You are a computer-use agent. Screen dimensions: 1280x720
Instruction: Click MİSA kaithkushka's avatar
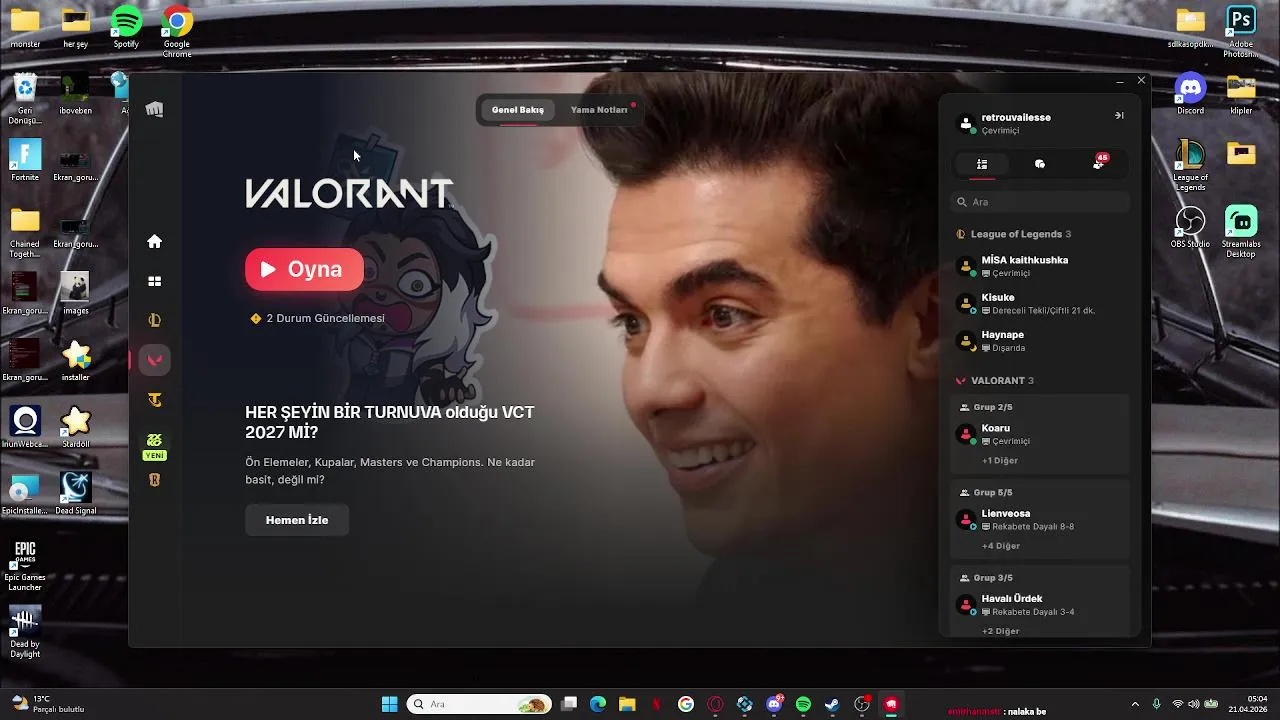[x=966, y=266]
